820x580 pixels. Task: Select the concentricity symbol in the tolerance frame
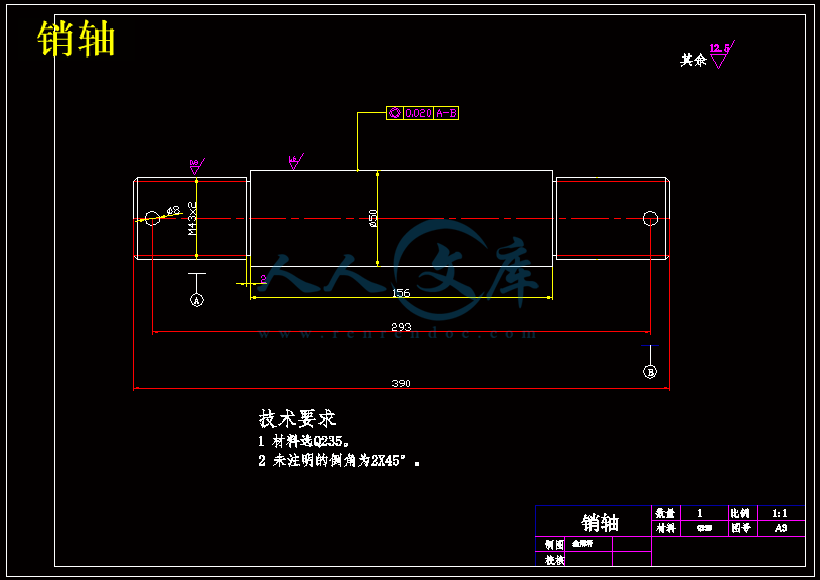pos(395,113)
